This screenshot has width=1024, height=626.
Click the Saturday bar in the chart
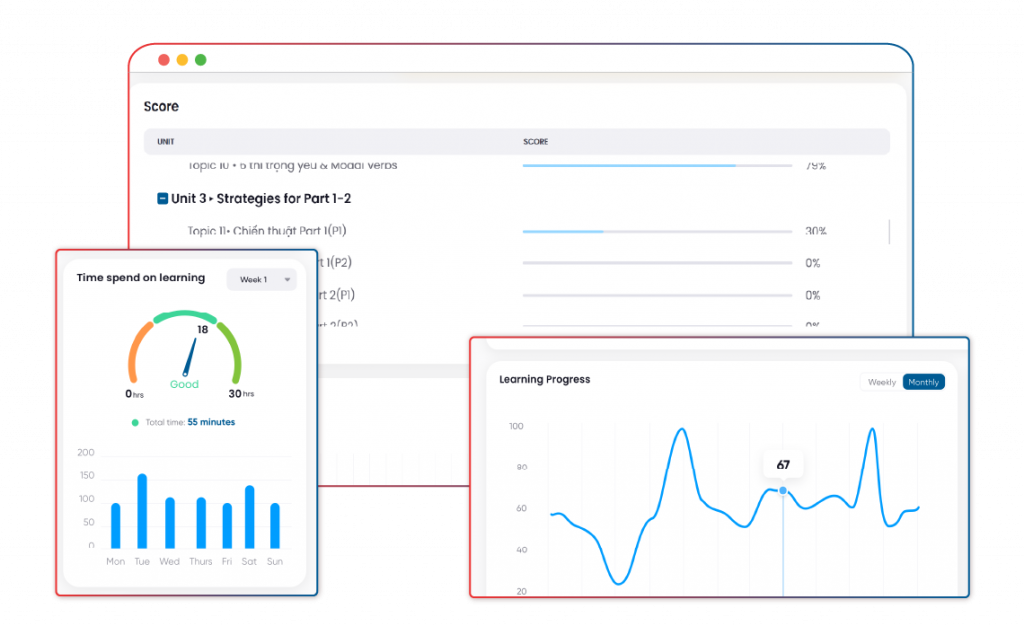click(x=249, y=517)
